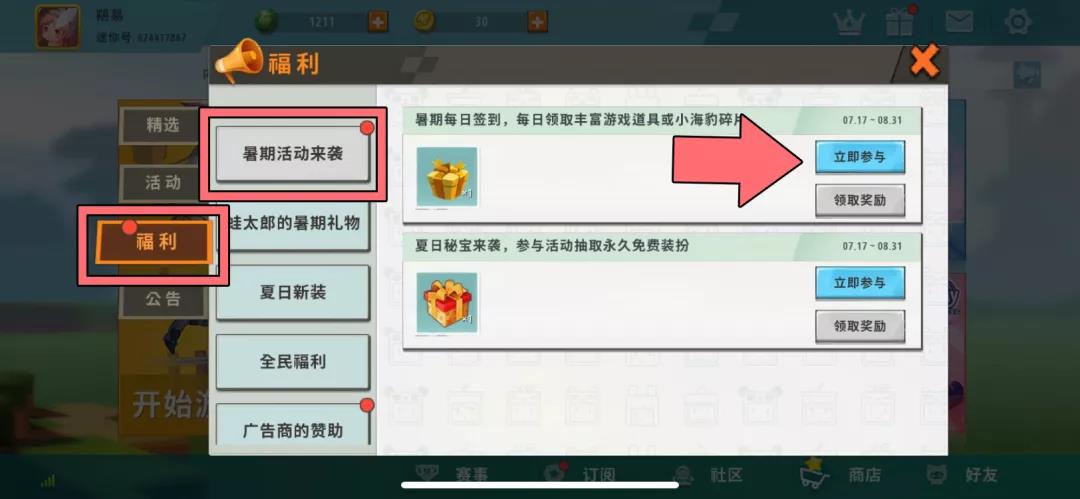Image resolution: width=1080 pixels, height=499 pixels.
Task: Click 立即参与 for daily sign-in event
Action: coord(860,157)
